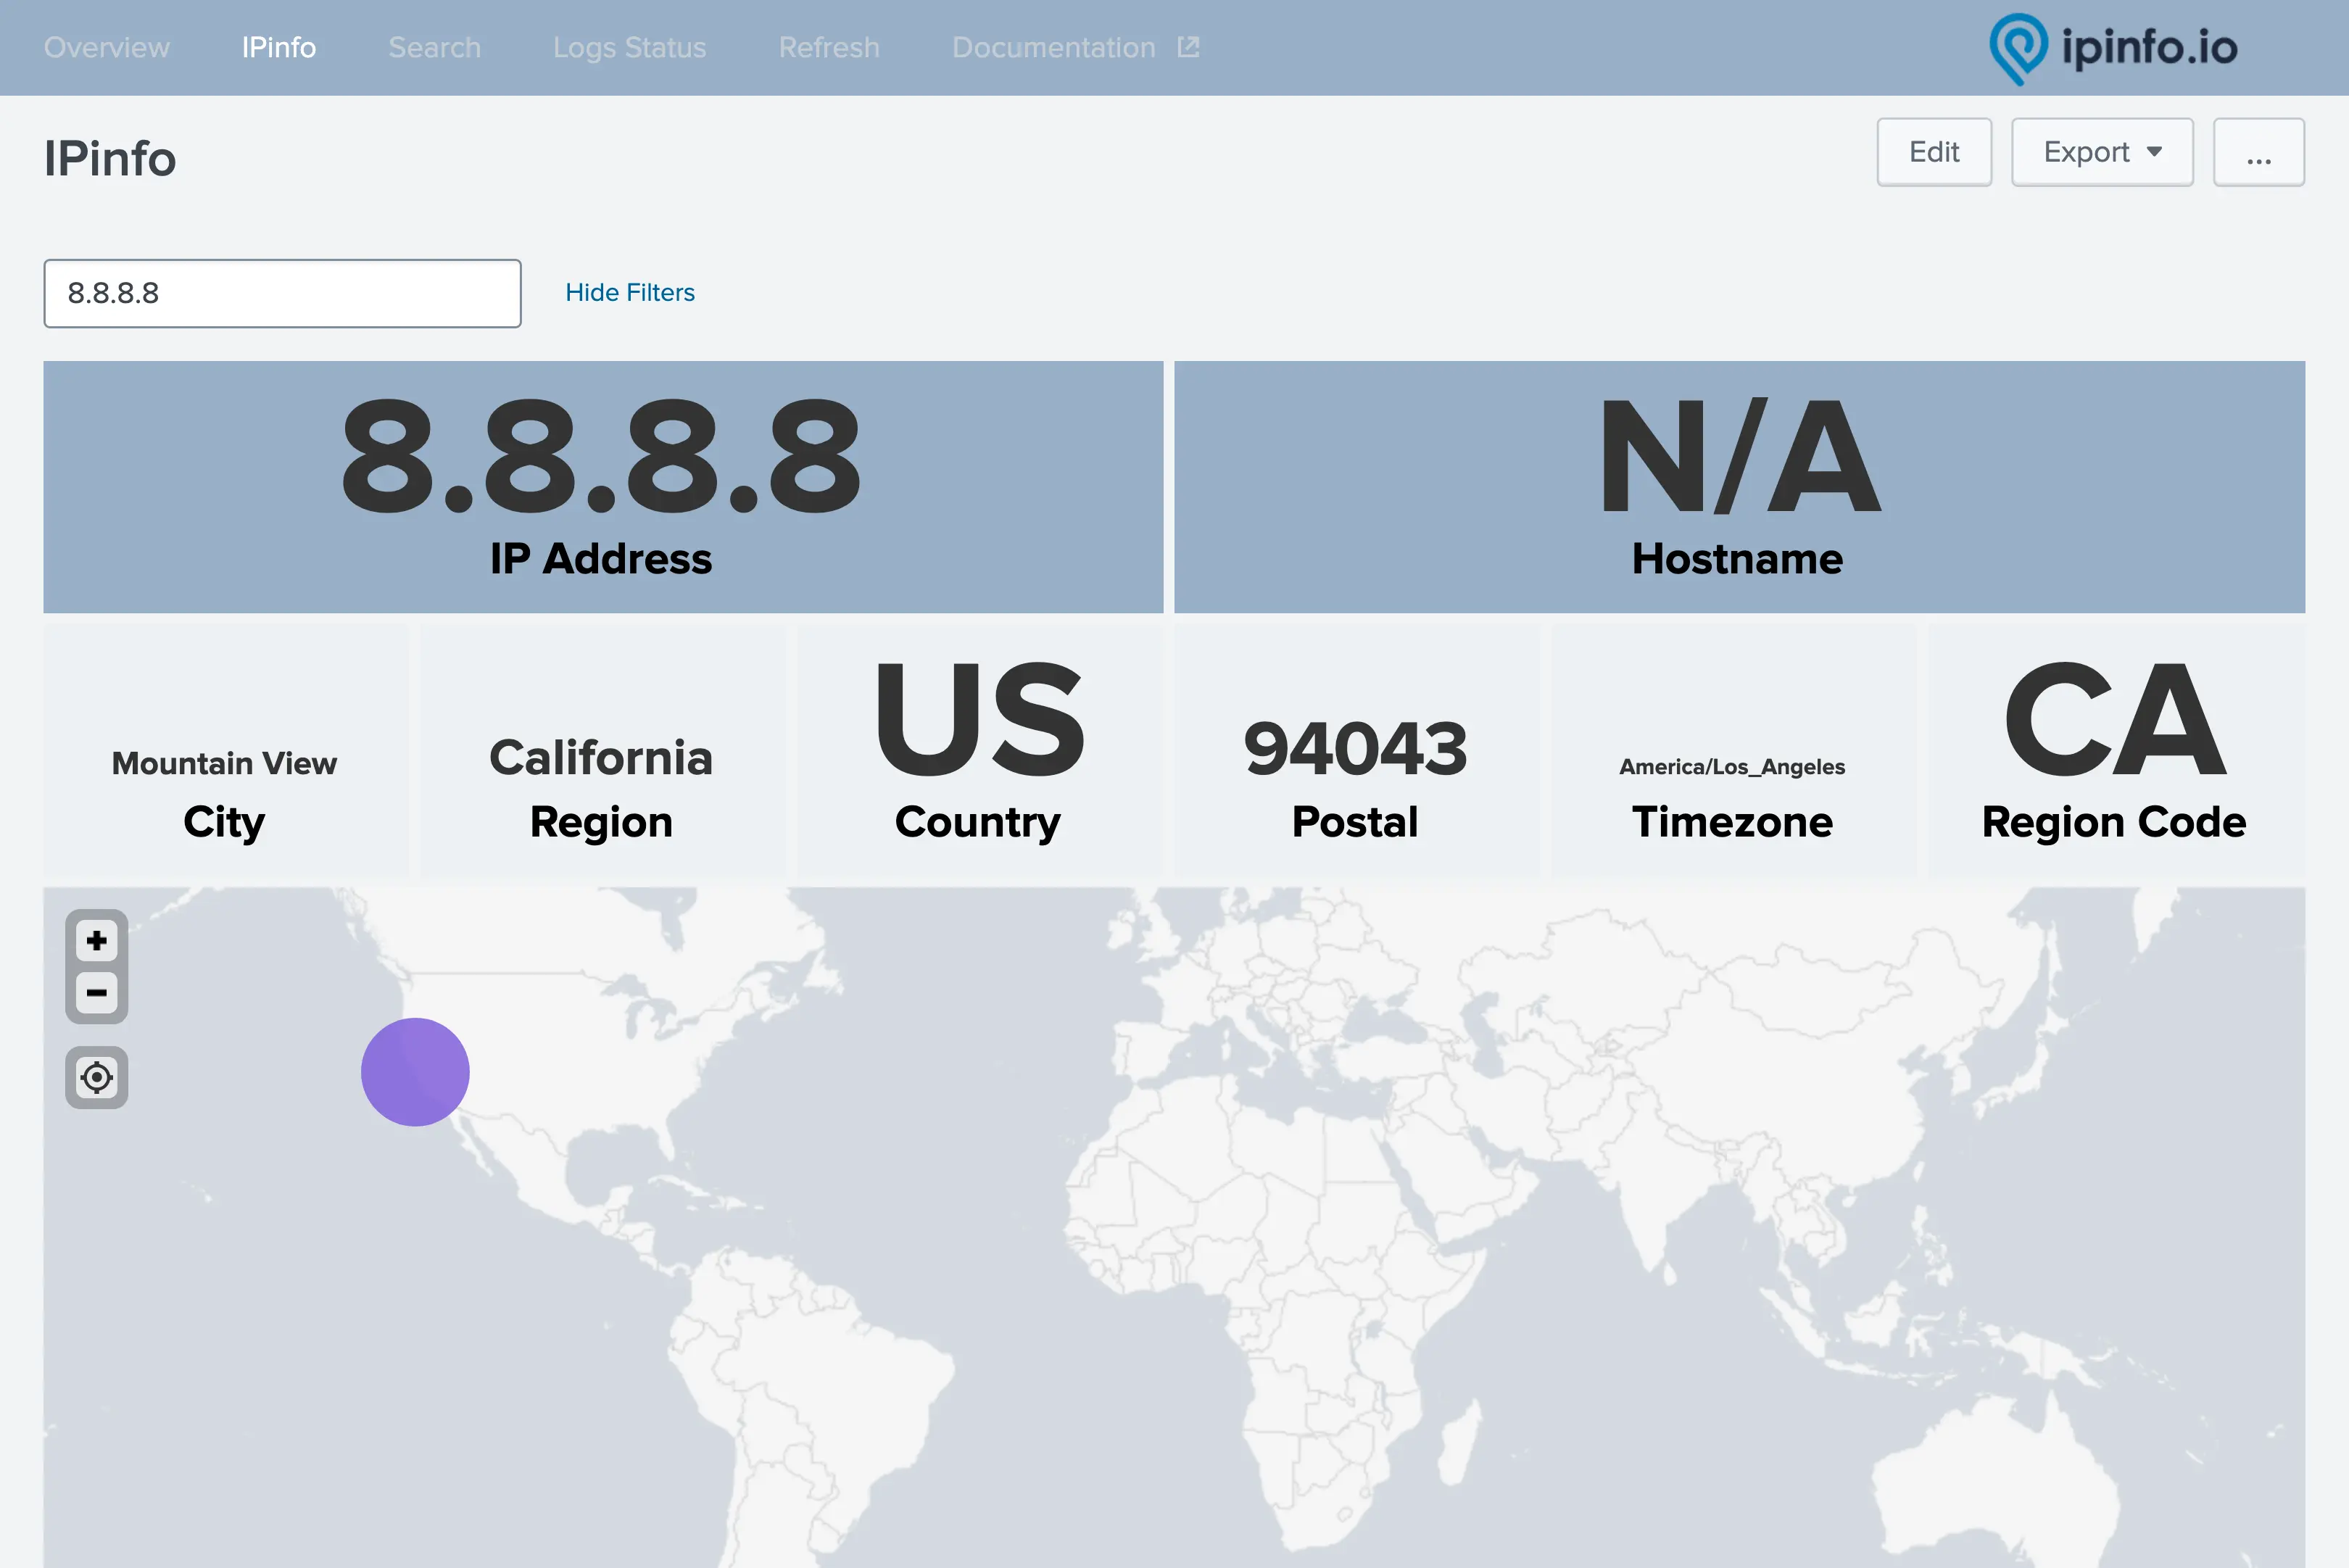Zoom out on the map

pyautogui.click(x=95, y=993)
